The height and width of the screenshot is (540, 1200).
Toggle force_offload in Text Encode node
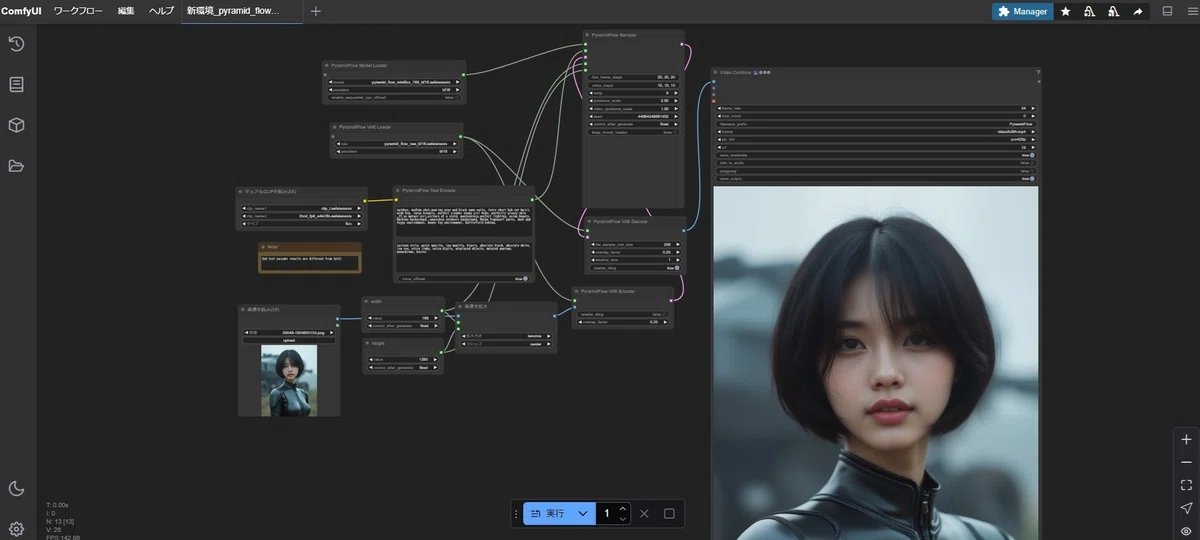[464, 278]
